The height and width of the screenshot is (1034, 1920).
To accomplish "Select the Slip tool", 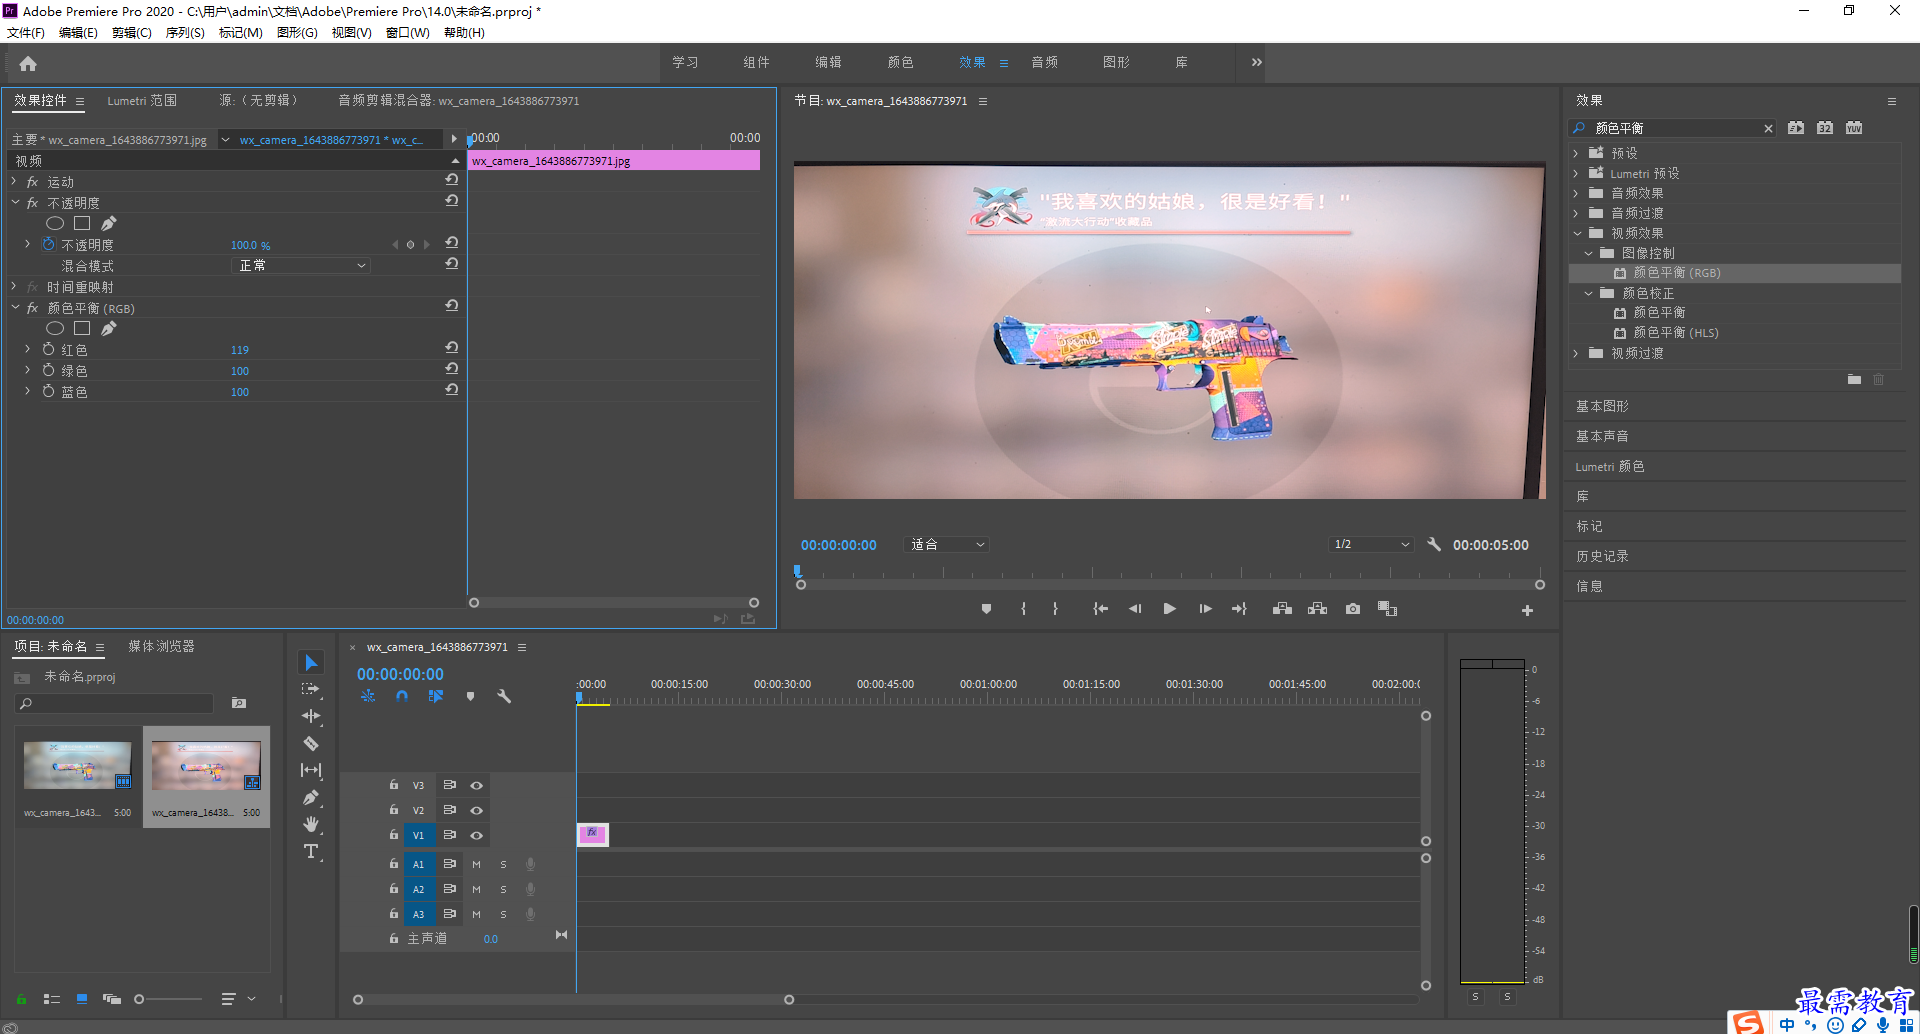I will pyautogui.click(x=311, y=770).
